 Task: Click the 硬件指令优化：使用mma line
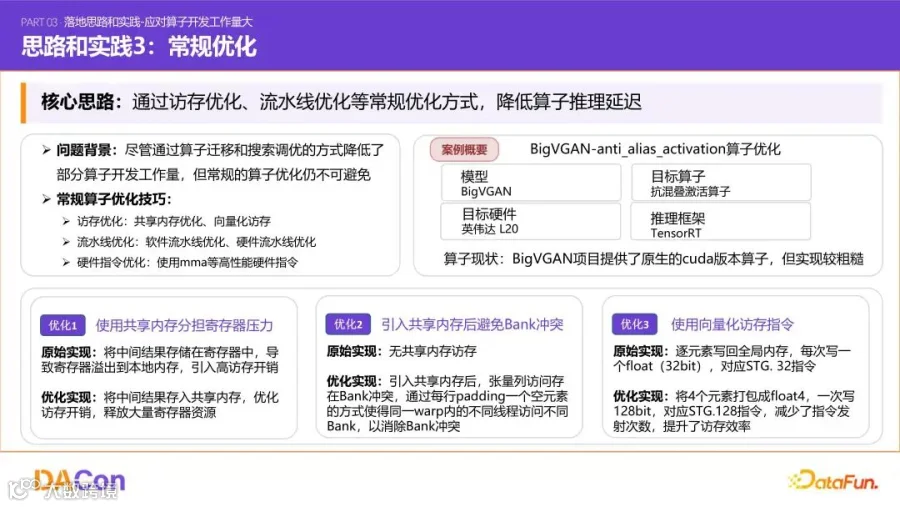click(x=187, y=262)
